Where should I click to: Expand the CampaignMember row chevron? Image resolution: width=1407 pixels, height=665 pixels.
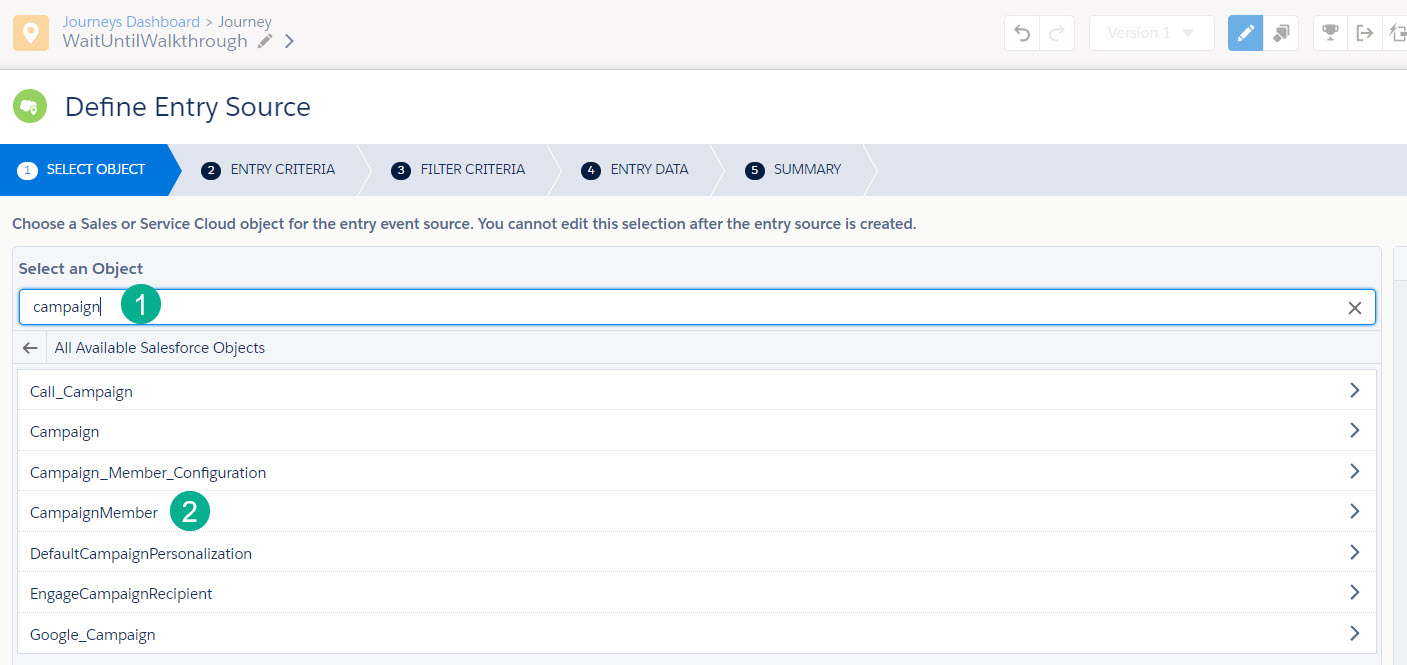(1355, 511)
